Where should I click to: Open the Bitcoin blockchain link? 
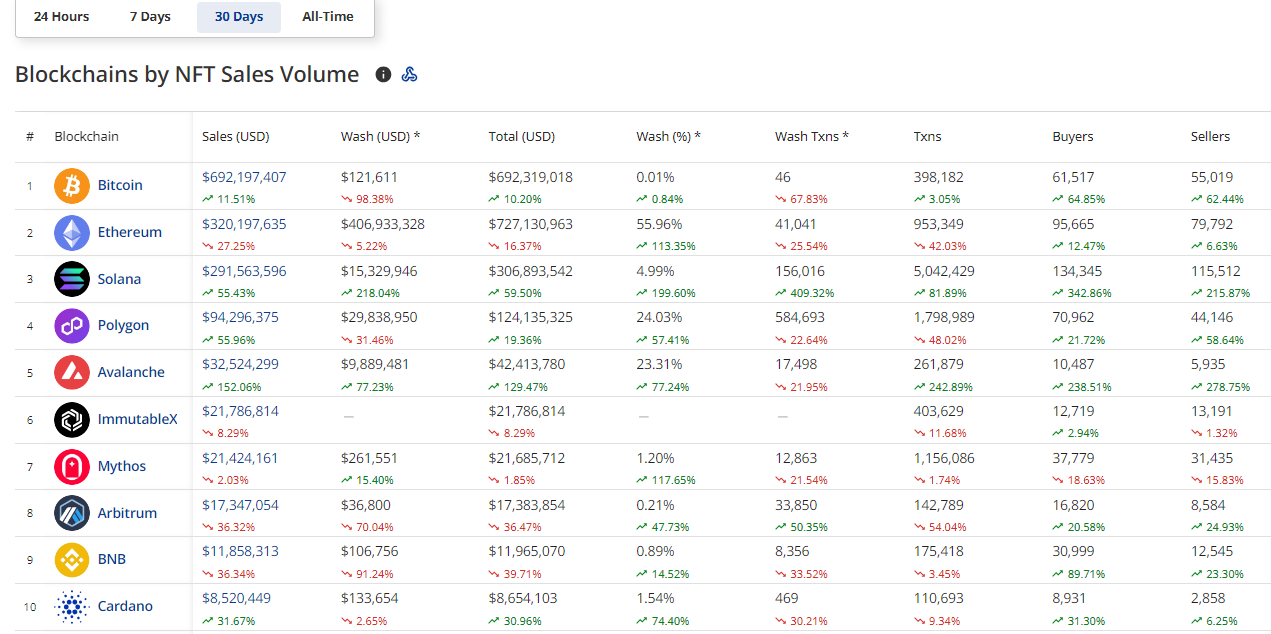pos(120,185)
